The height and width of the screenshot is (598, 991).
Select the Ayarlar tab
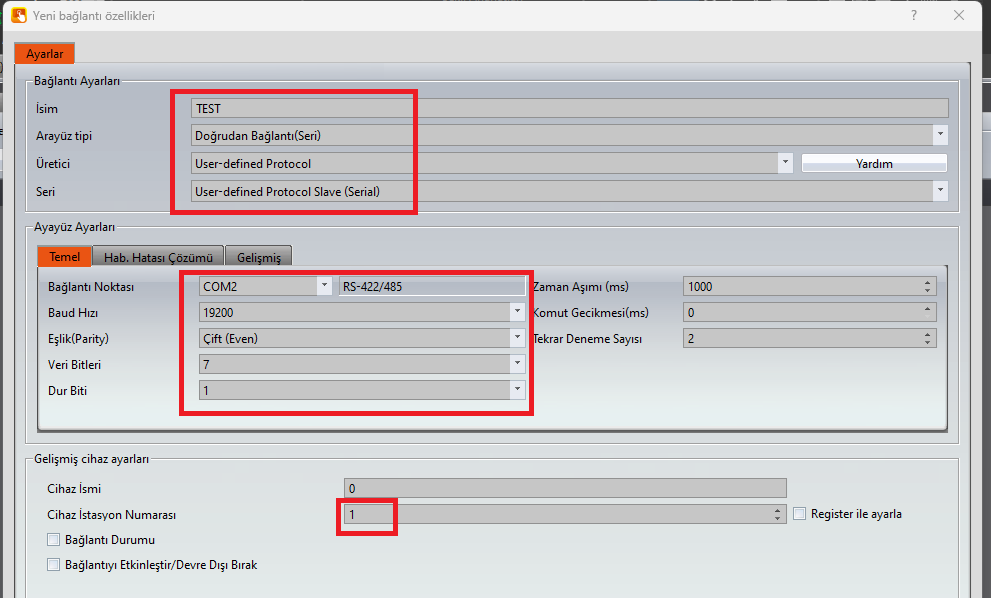coord(44,54)
